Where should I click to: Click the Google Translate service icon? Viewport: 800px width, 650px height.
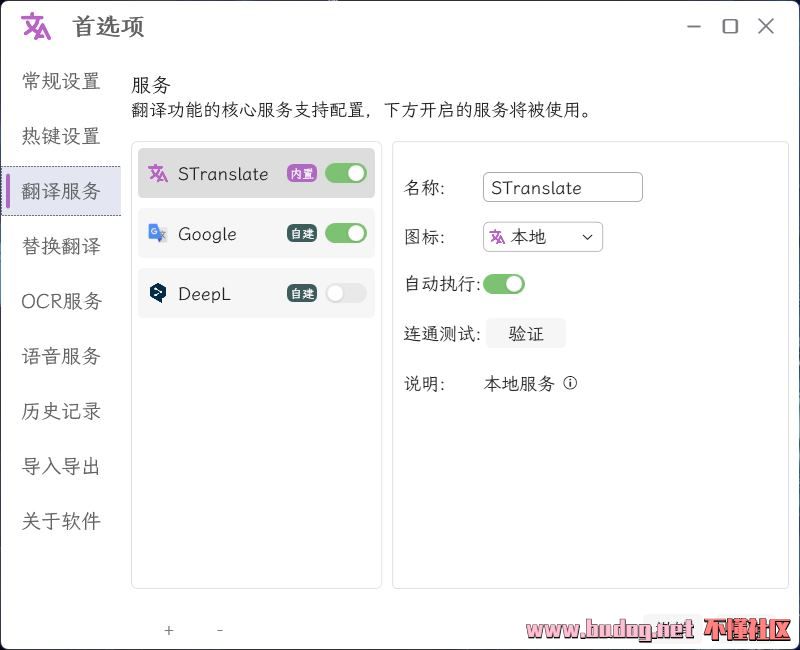[x=158, y=233]
